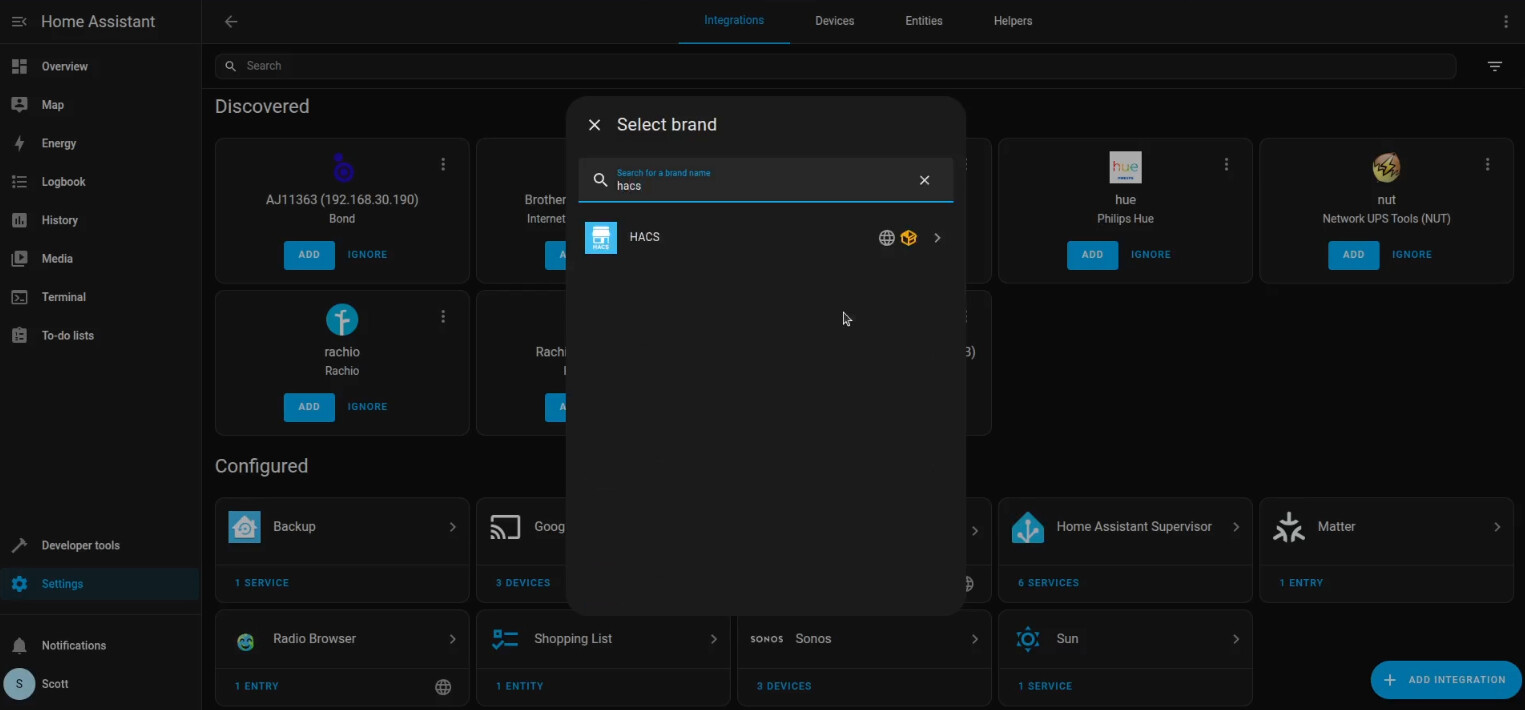Open the To-do lists clipboard icon
This screenshot has width=1525, height=710.
click(x=19, y=336)
